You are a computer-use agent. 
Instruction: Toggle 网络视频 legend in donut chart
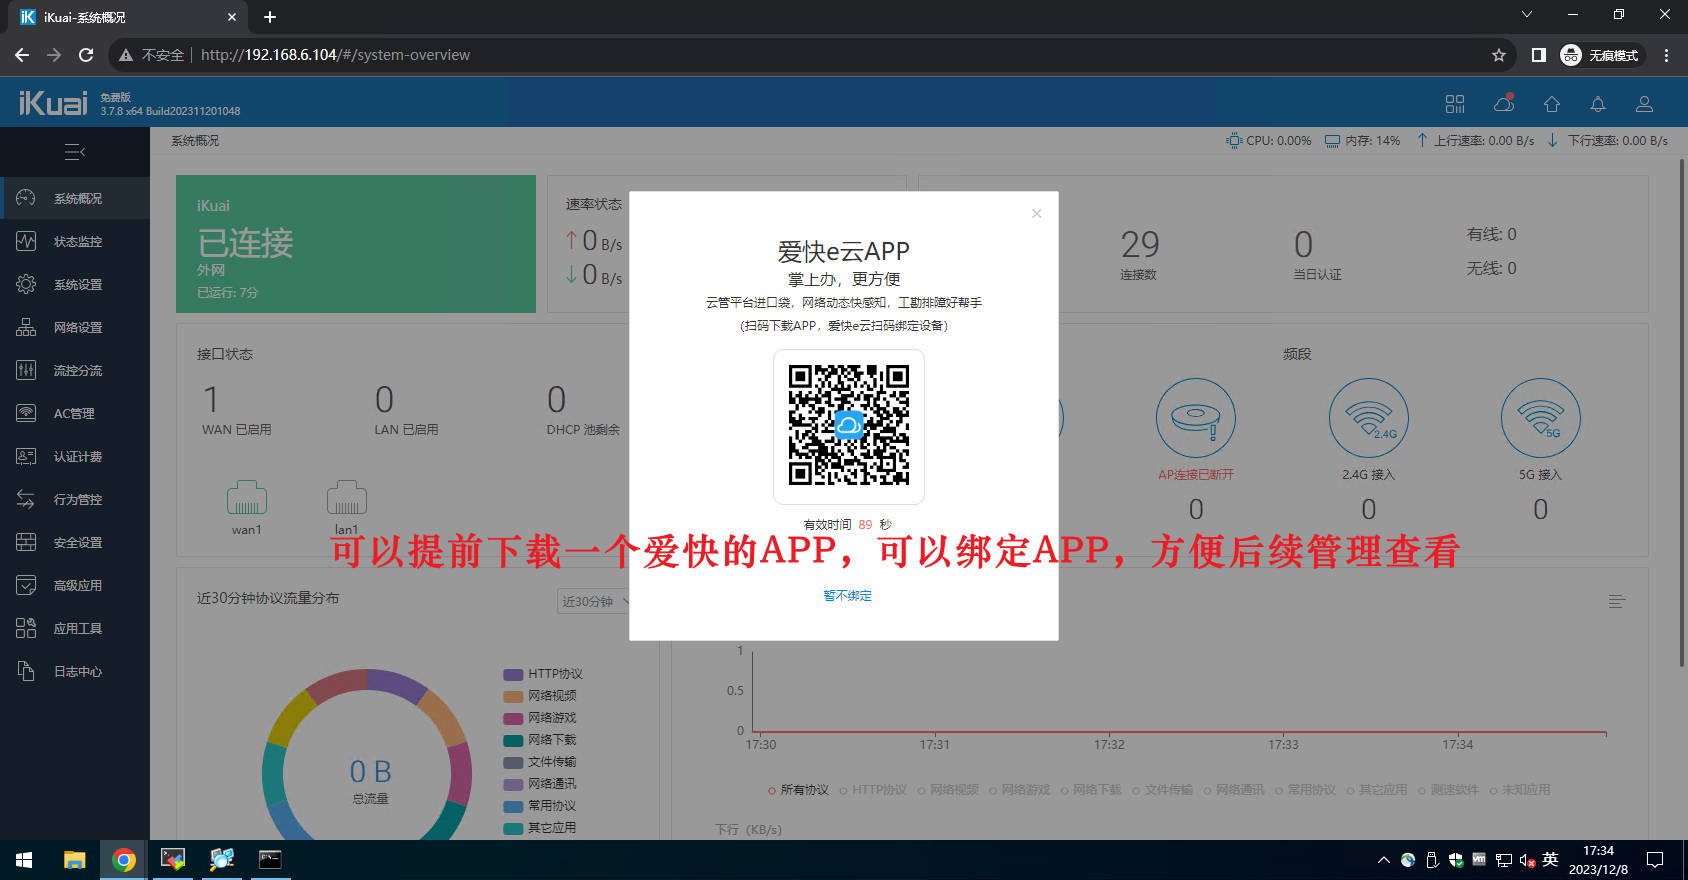(540, 696)
